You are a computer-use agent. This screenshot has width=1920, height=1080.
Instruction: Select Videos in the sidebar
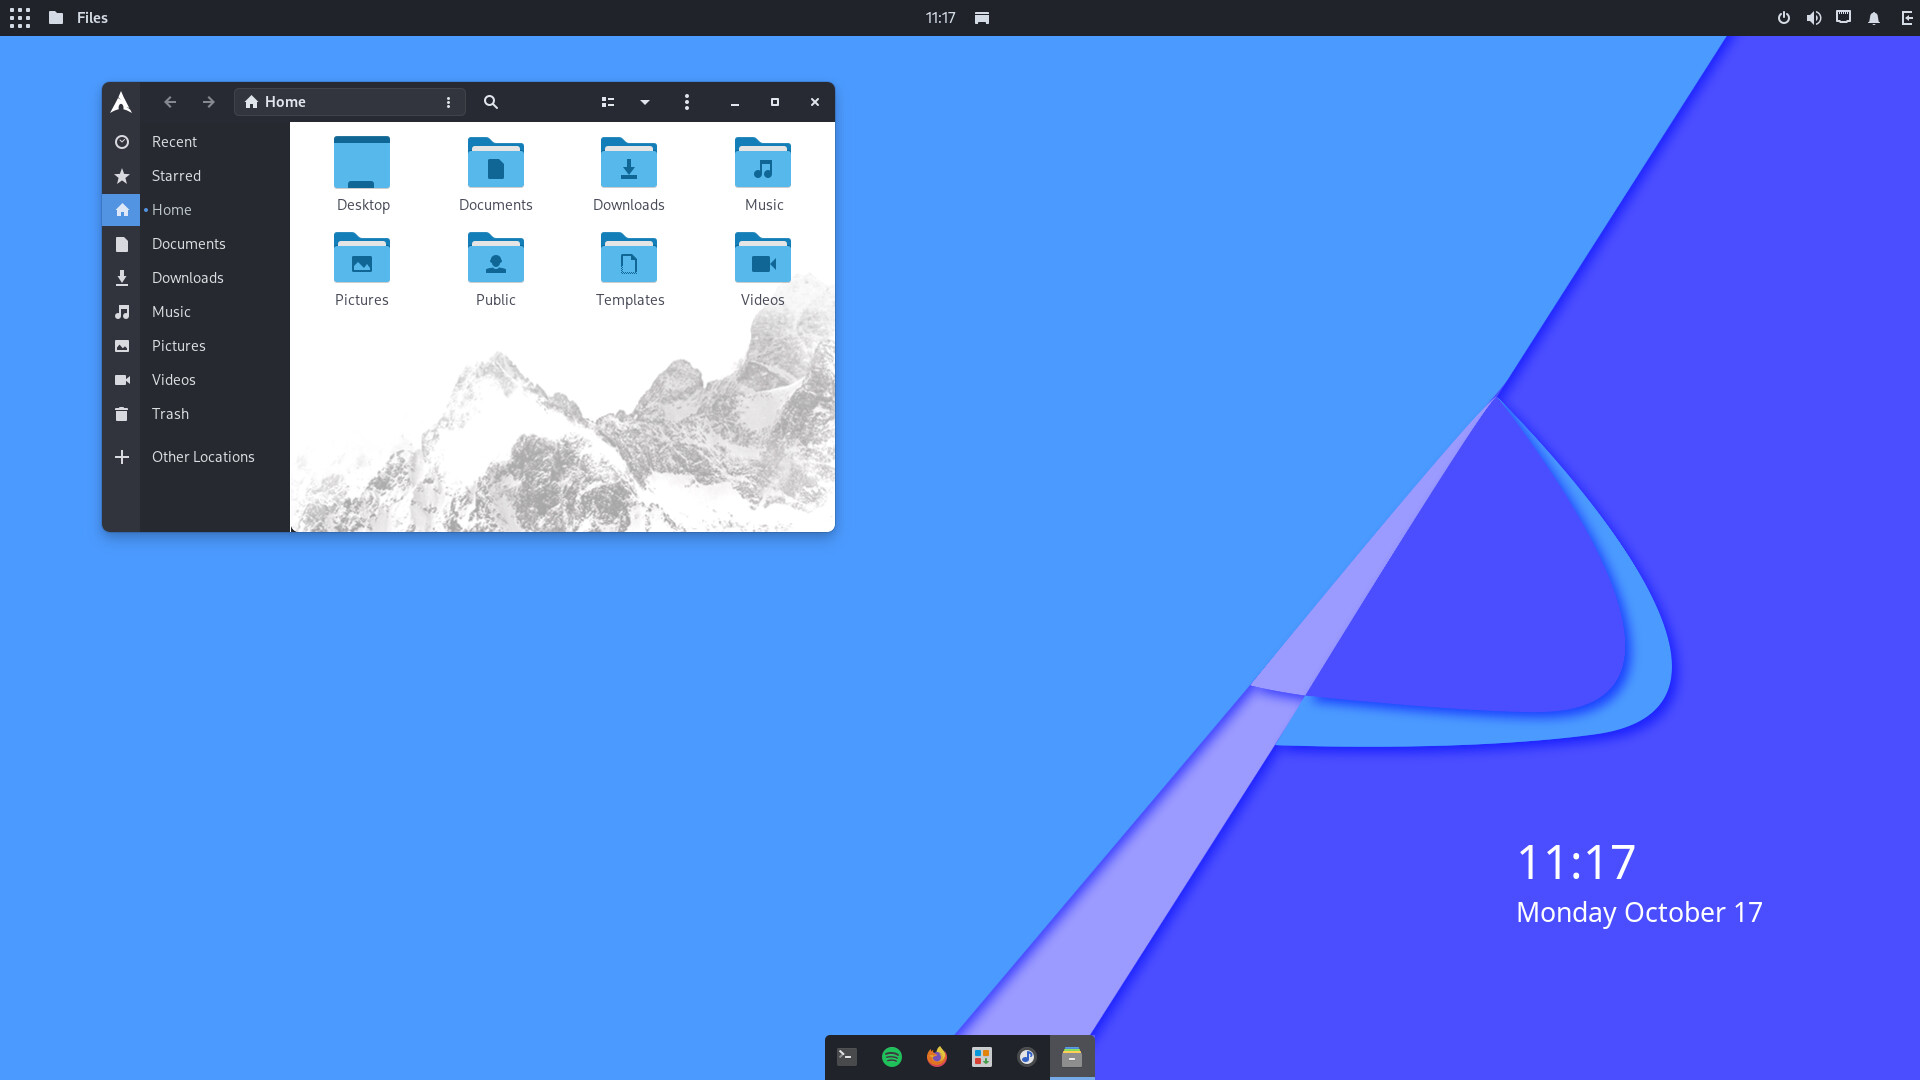click(196, 380)
